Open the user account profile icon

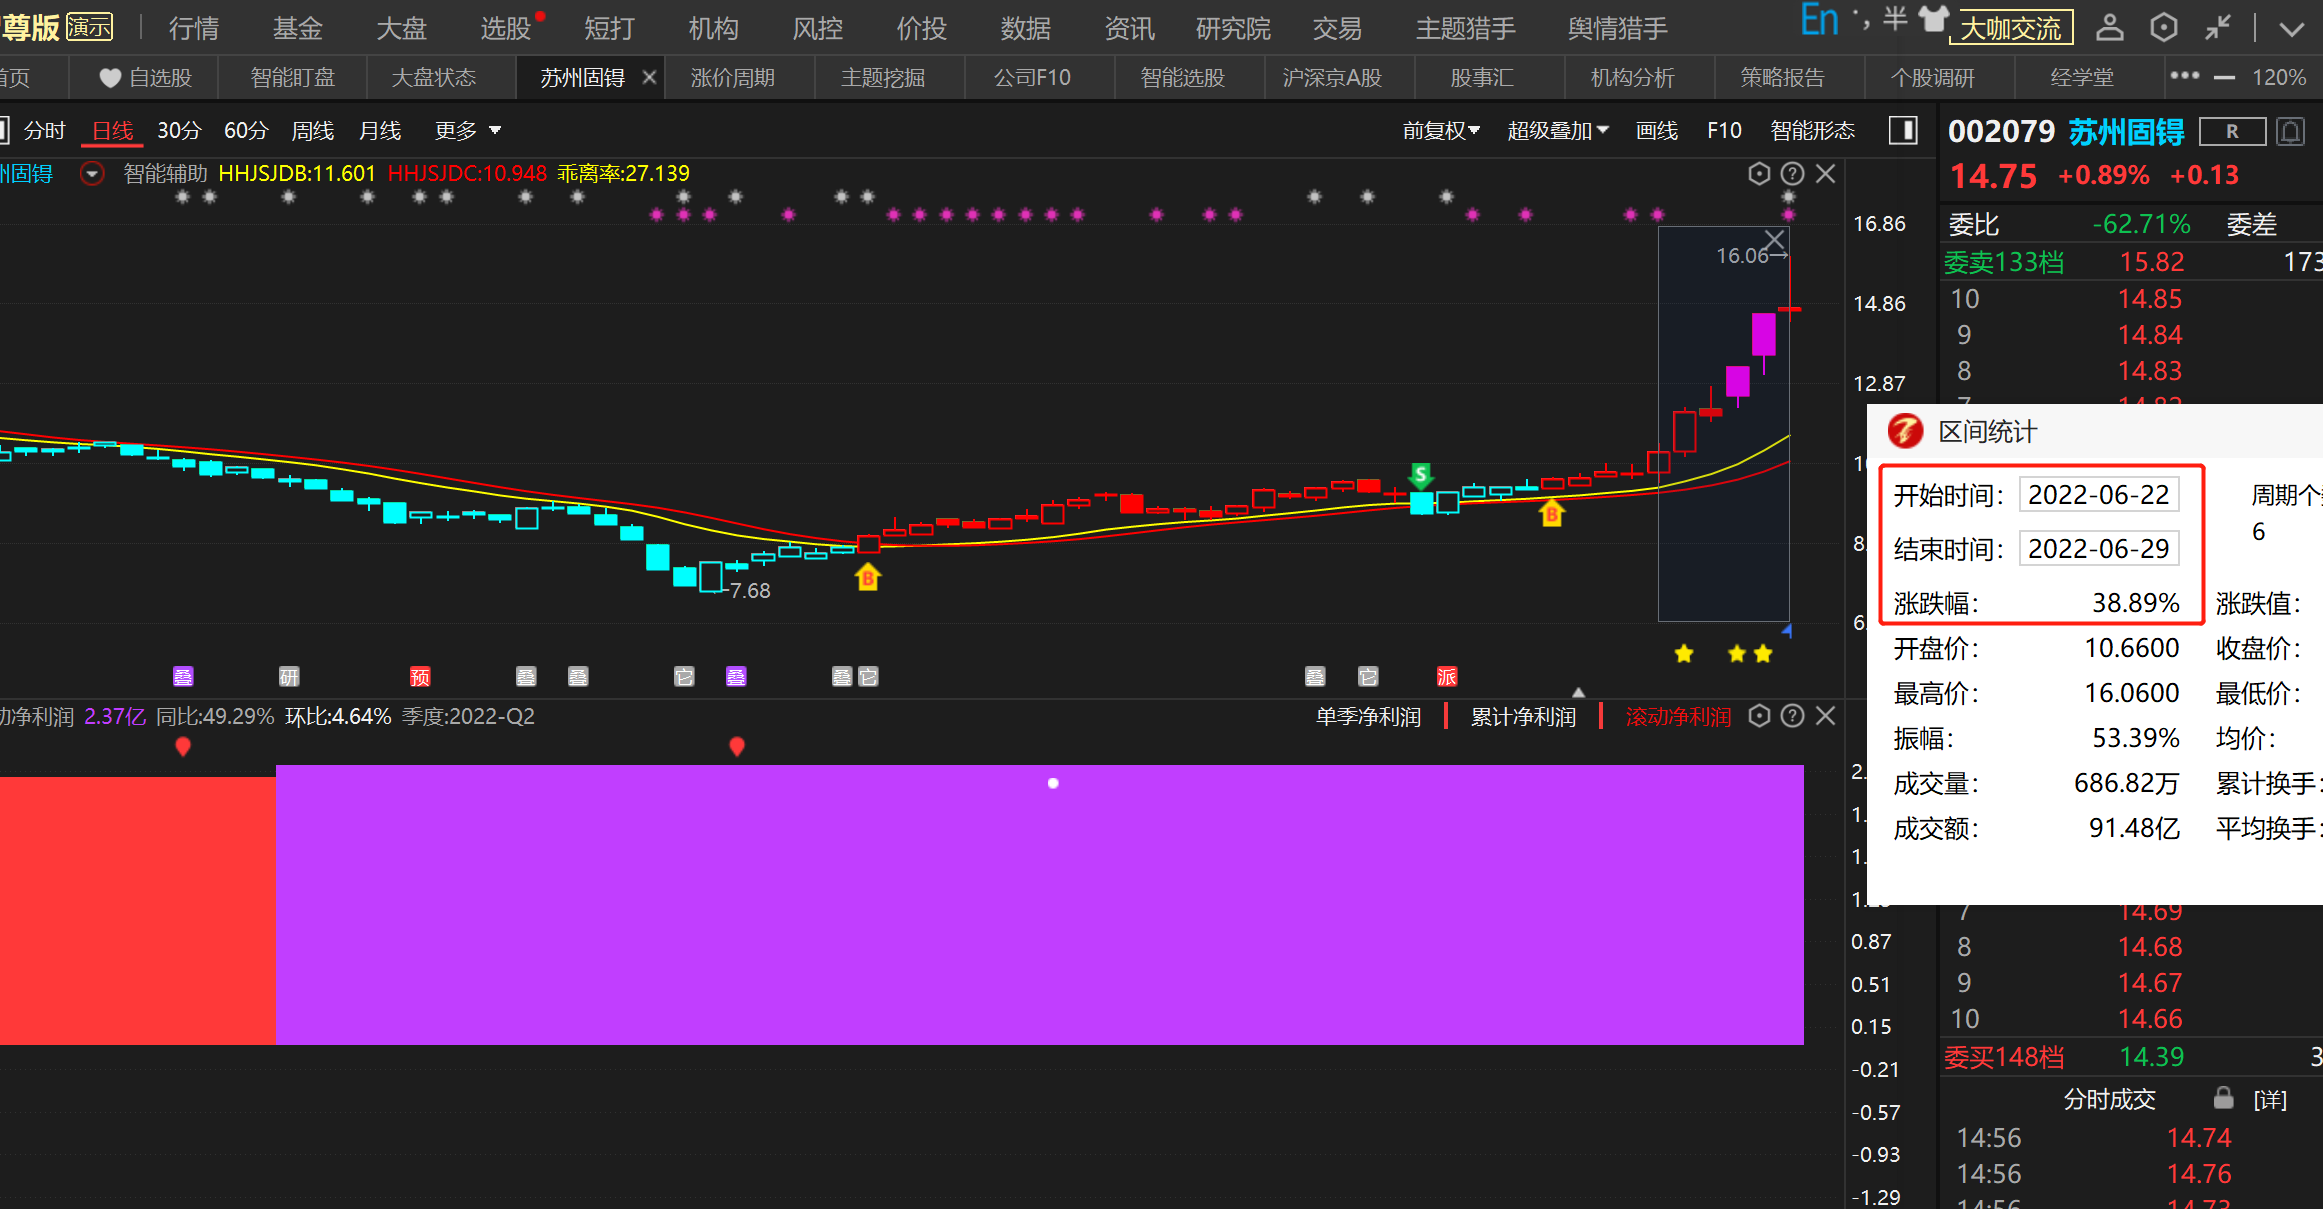(2109, 27)
